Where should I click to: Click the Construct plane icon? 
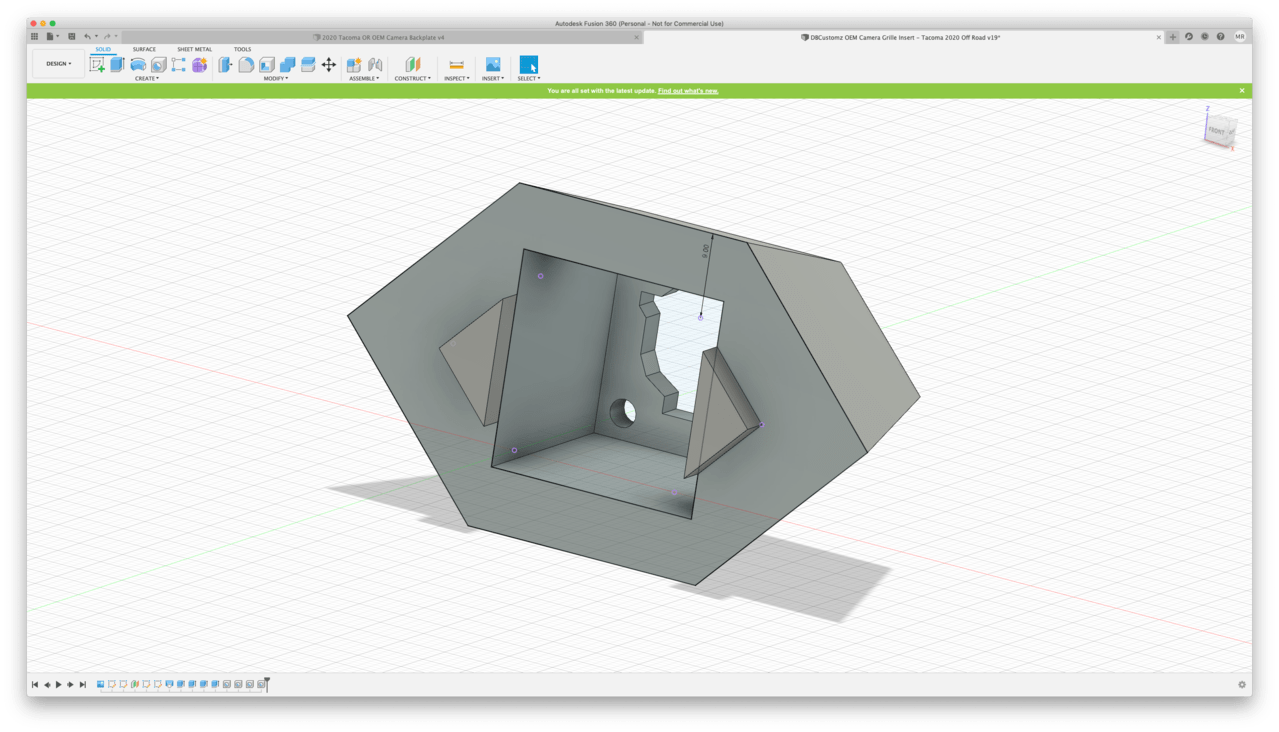[x=412, y=64]
